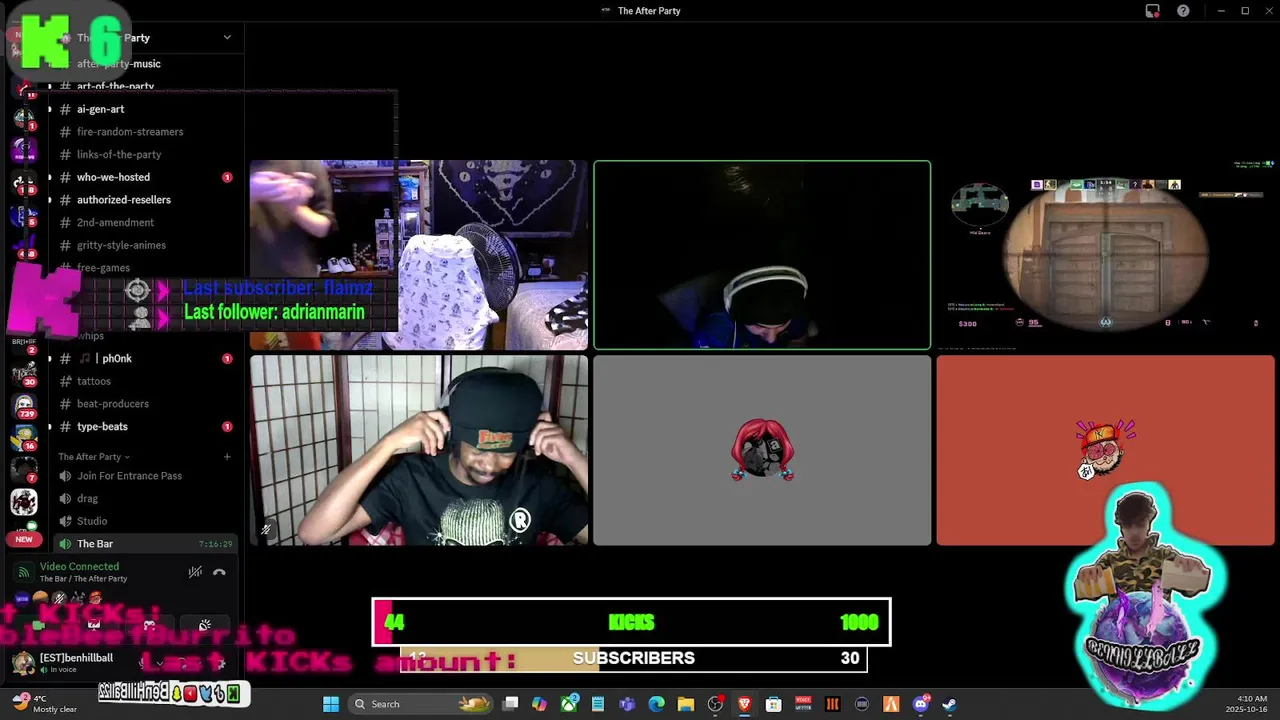Focus the top-left bedroom webcam tile
Image resolution: width=1280 pixels, height=720 pixels.
pyautogui.click(x=419, y=255)
